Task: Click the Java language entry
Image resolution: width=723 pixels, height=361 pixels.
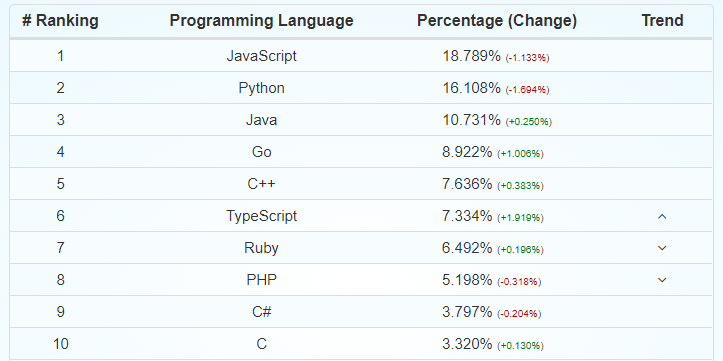Action: pyautogui.click(x=261, y=120)
